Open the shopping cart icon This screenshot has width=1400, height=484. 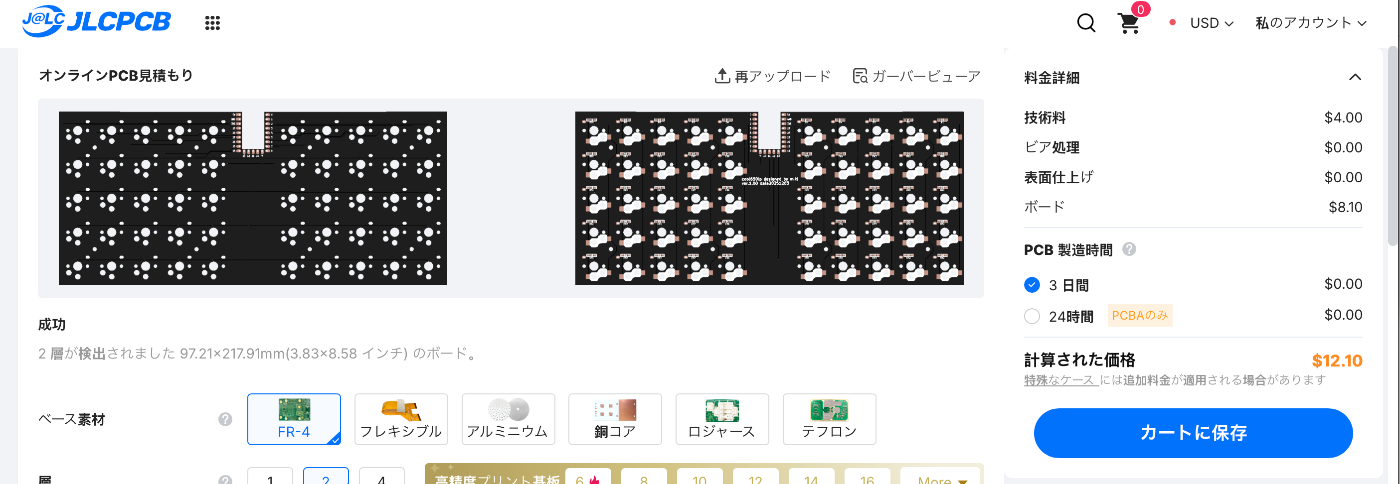(1129, 24)
